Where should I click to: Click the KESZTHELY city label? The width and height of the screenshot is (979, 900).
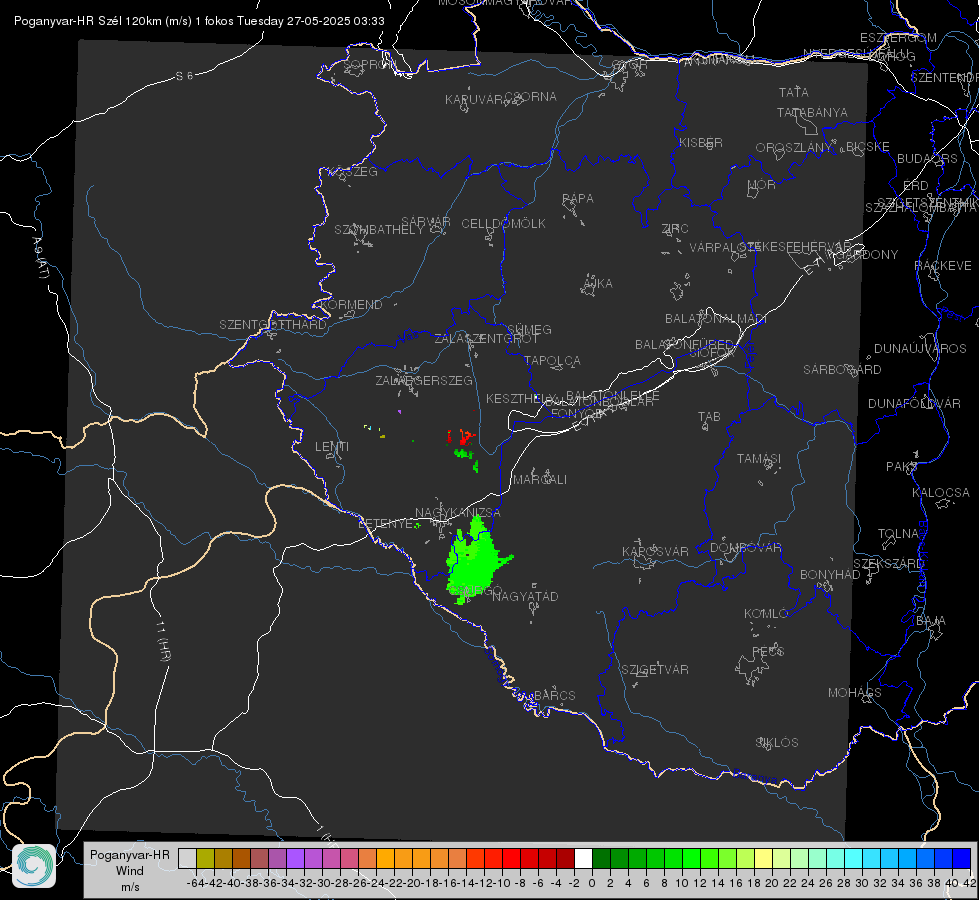click(520, 398)
